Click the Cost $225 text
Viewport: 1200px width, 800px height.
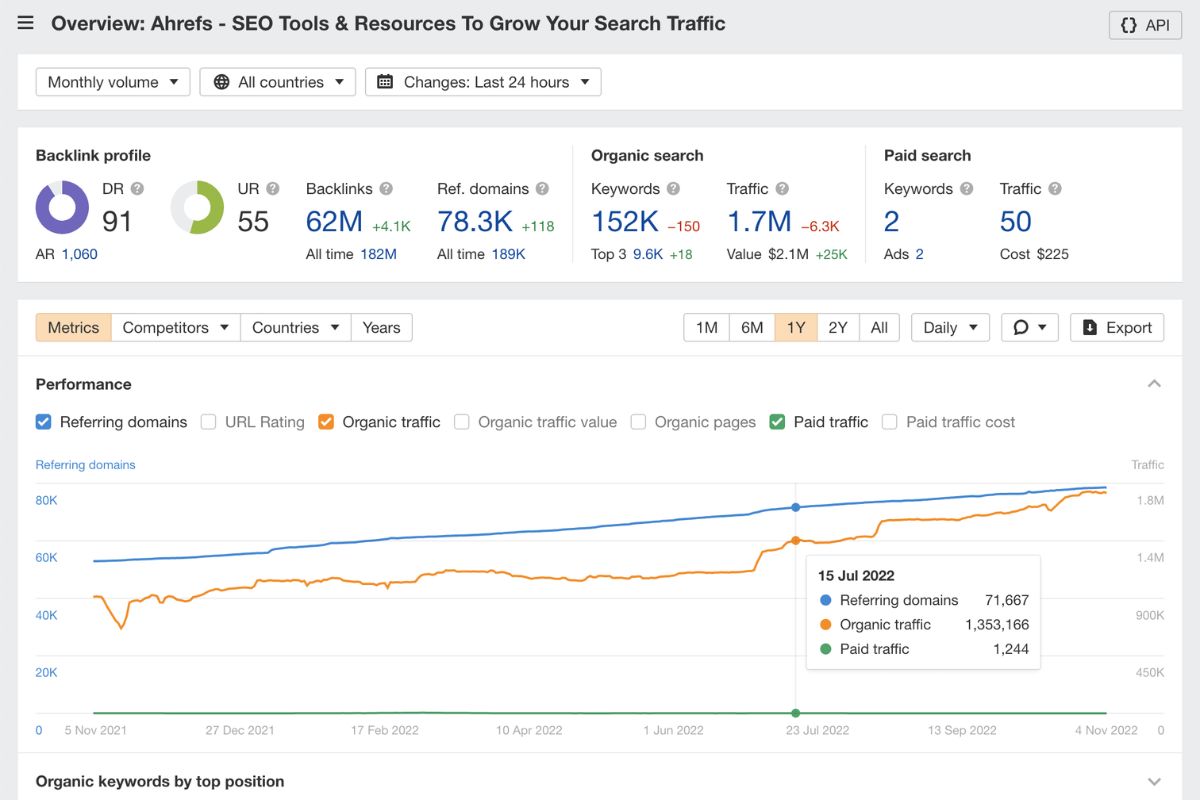[x=1034, y=254]
